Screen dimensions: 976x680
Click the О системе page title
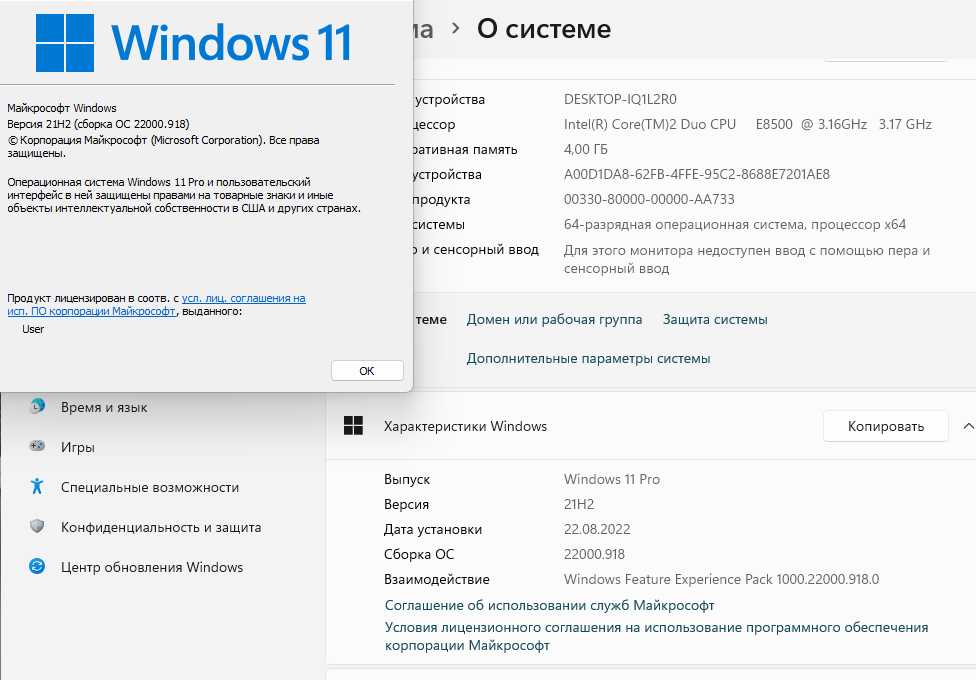tap(543, 29)
